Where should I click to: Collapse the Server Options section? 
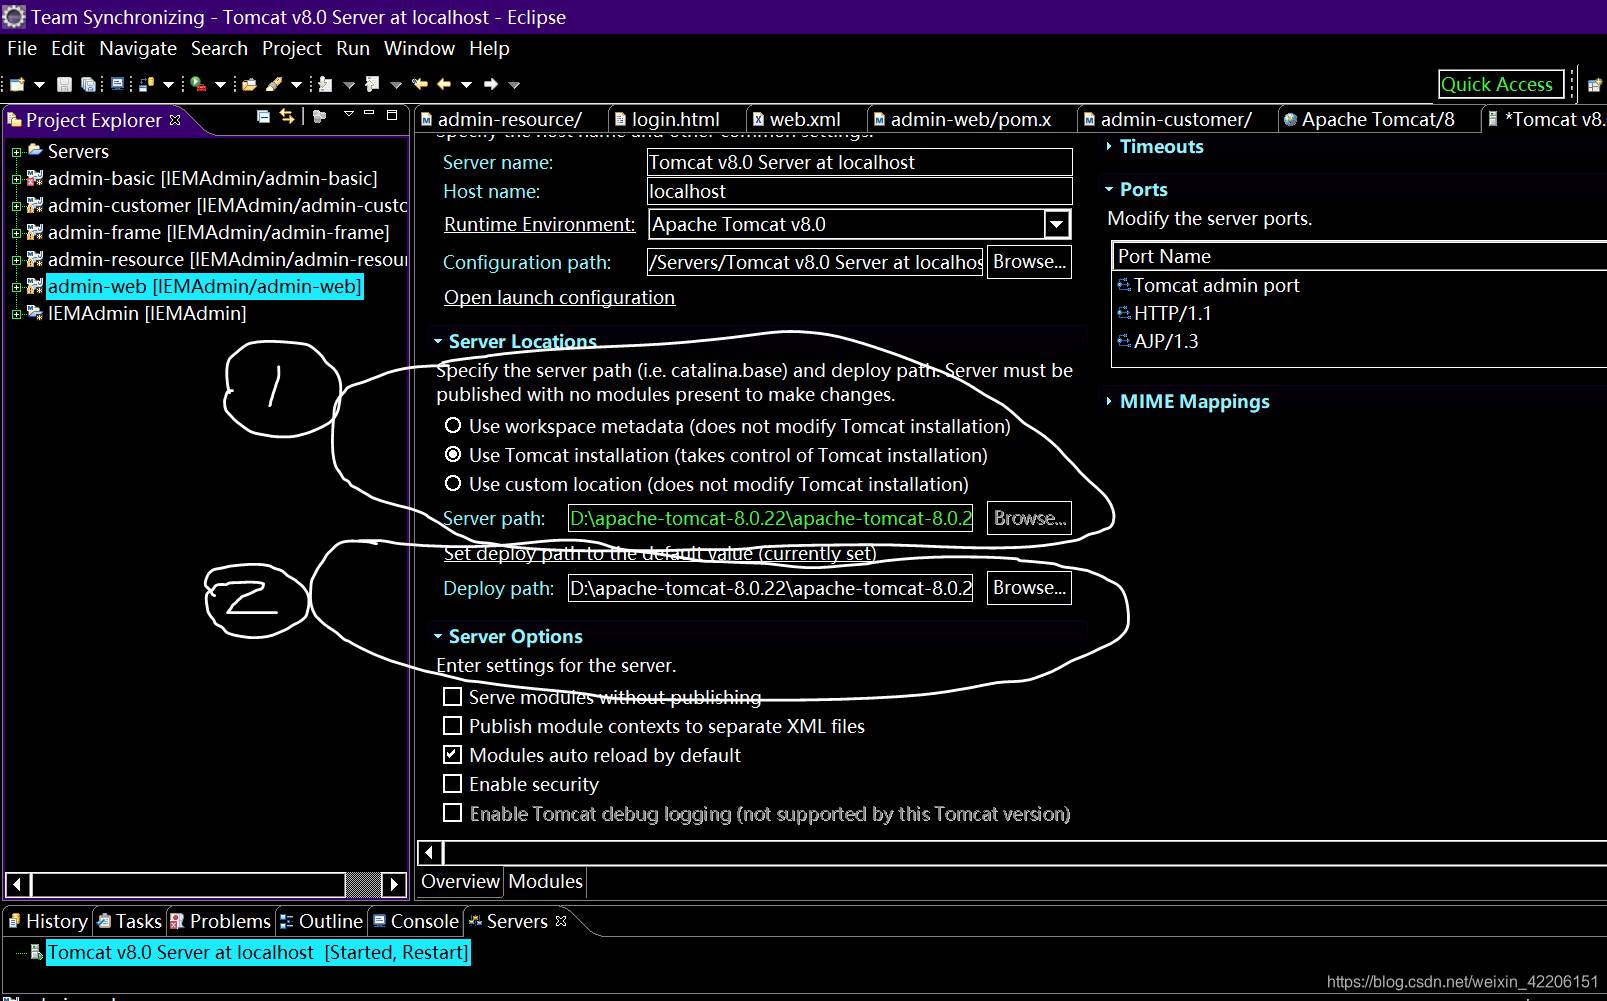pyautogui.click(x=438, y=636)
